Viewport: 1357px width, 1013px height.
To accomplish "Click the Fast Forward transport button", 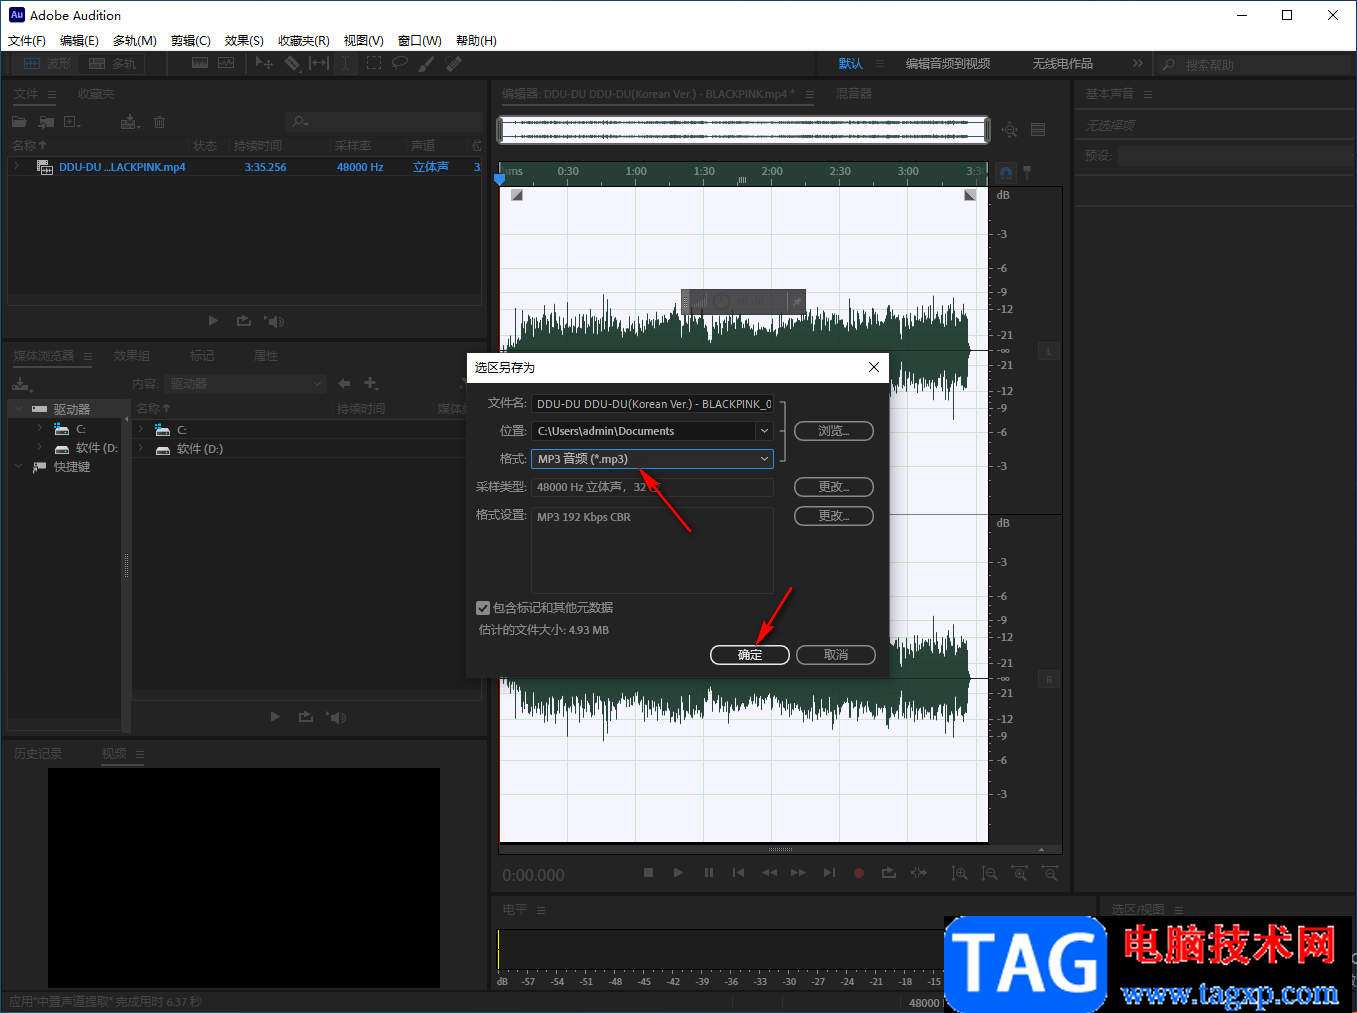I will 798,873.
